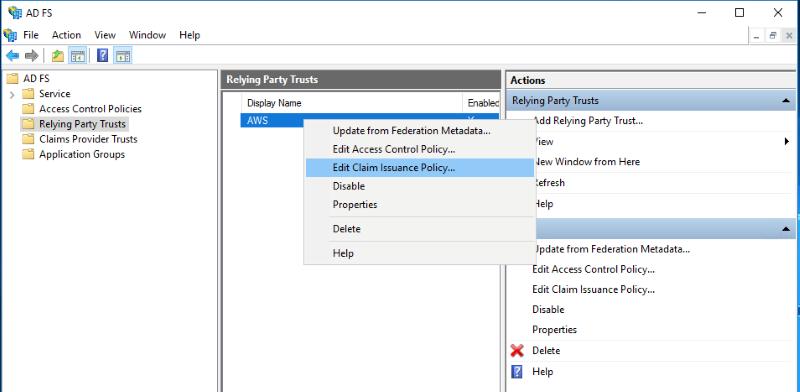Select Claims Provider Trusts in tree

pos(88,139)
